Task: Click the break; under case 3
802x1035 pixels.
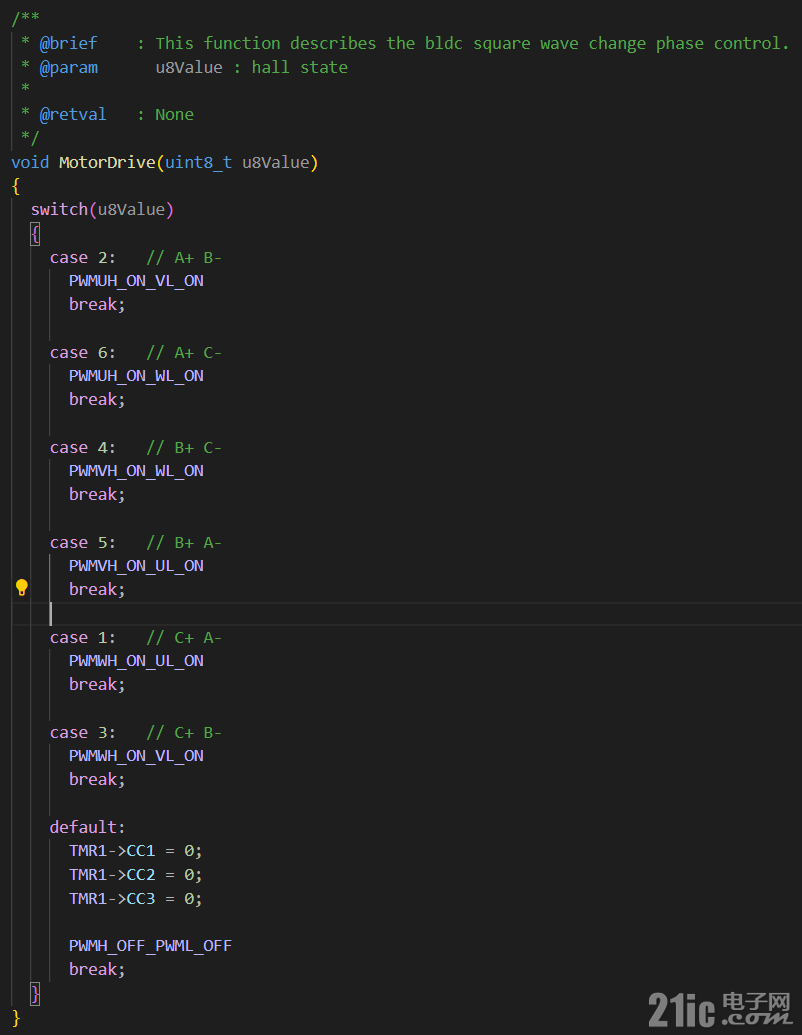Action: tap(97, 780)
